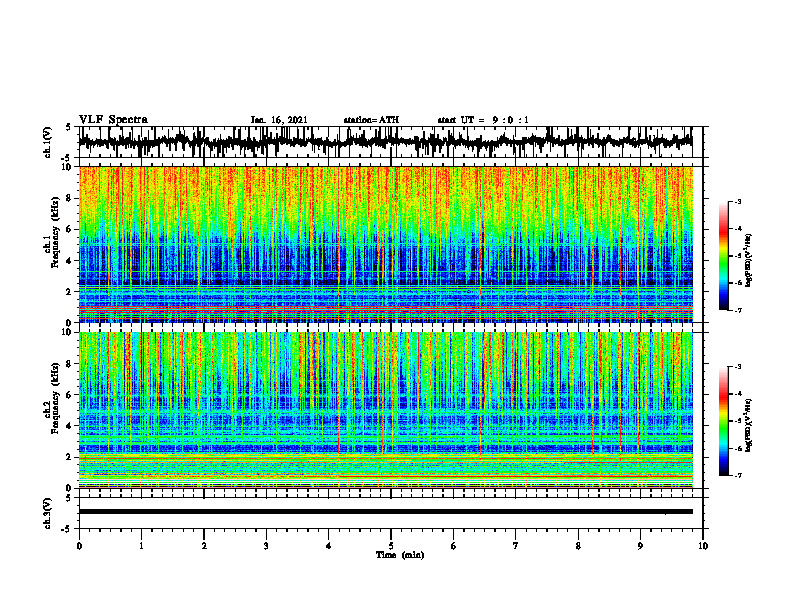792x612 pixels.
Task: Click the ch.1 "Frequency (kHz)" axis label
Action: 56,232
